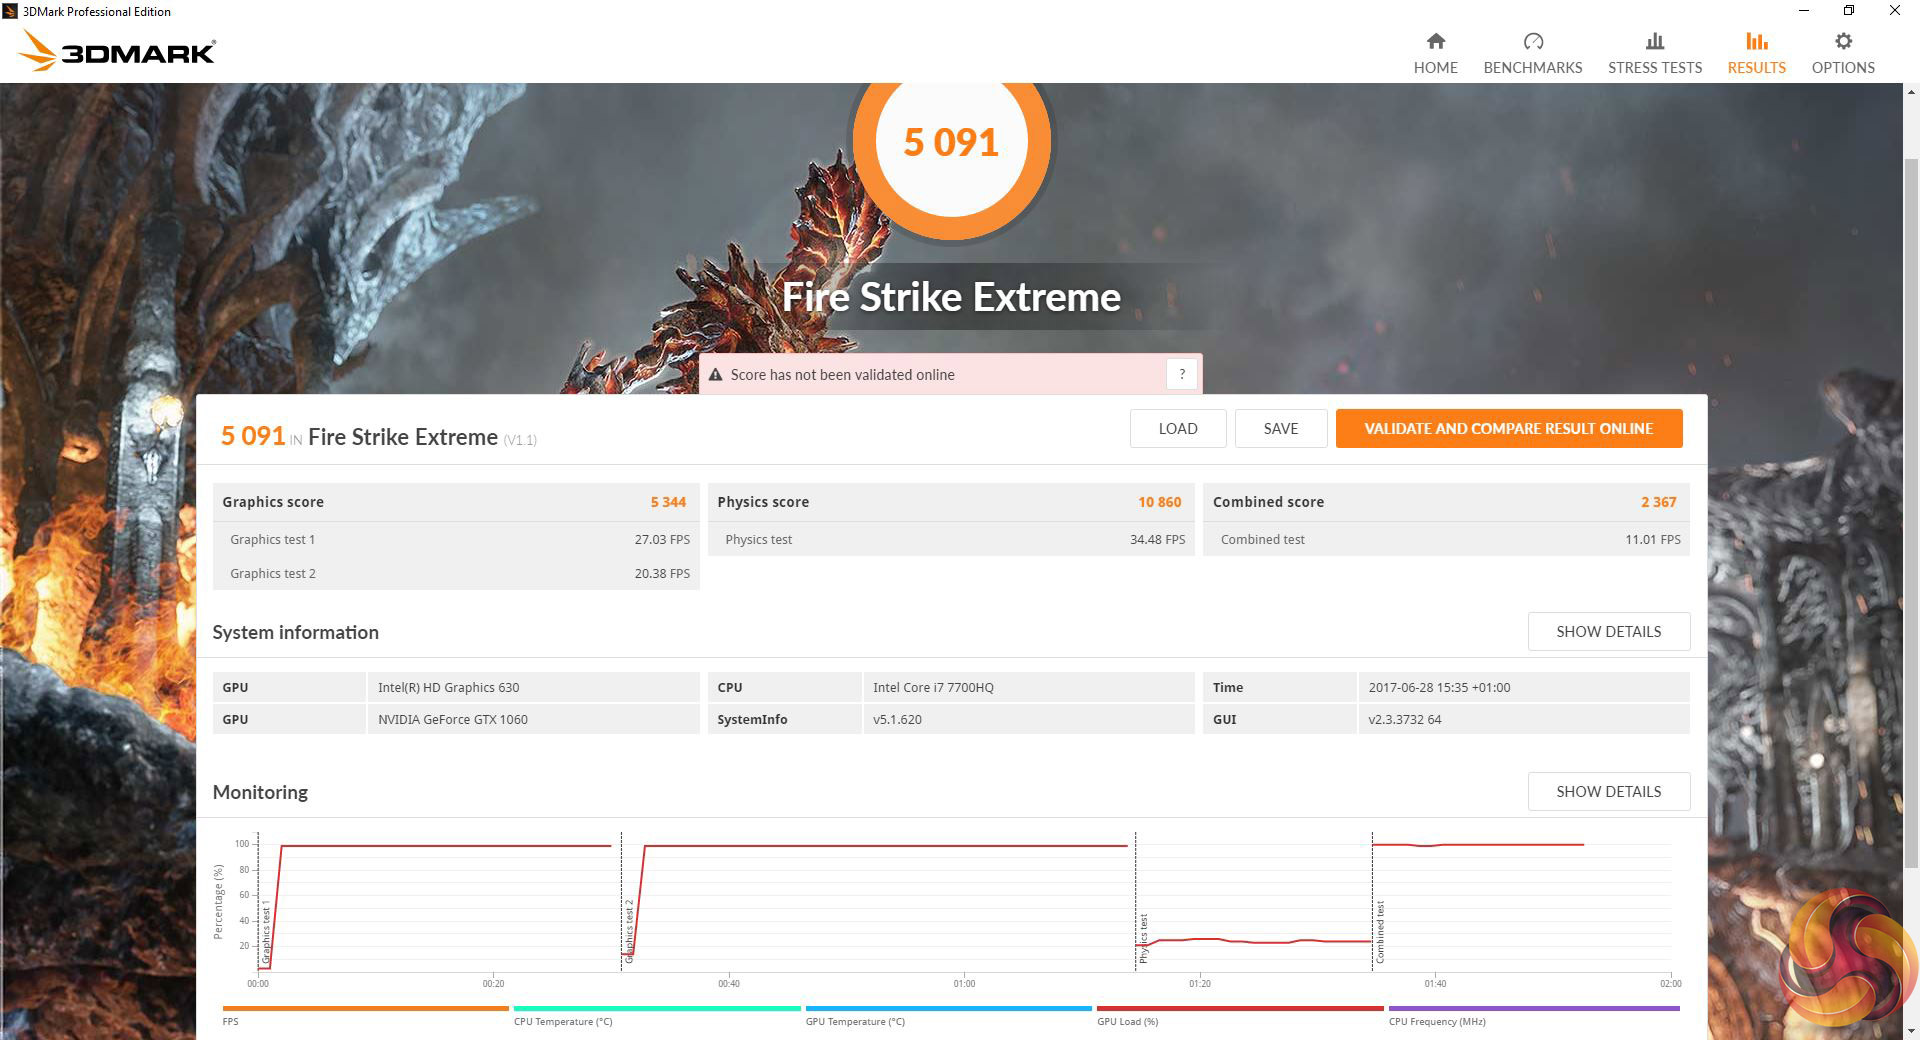Click the 3DMark logo
This screenshot has height=1040, width=1920.
coord(116,51)
